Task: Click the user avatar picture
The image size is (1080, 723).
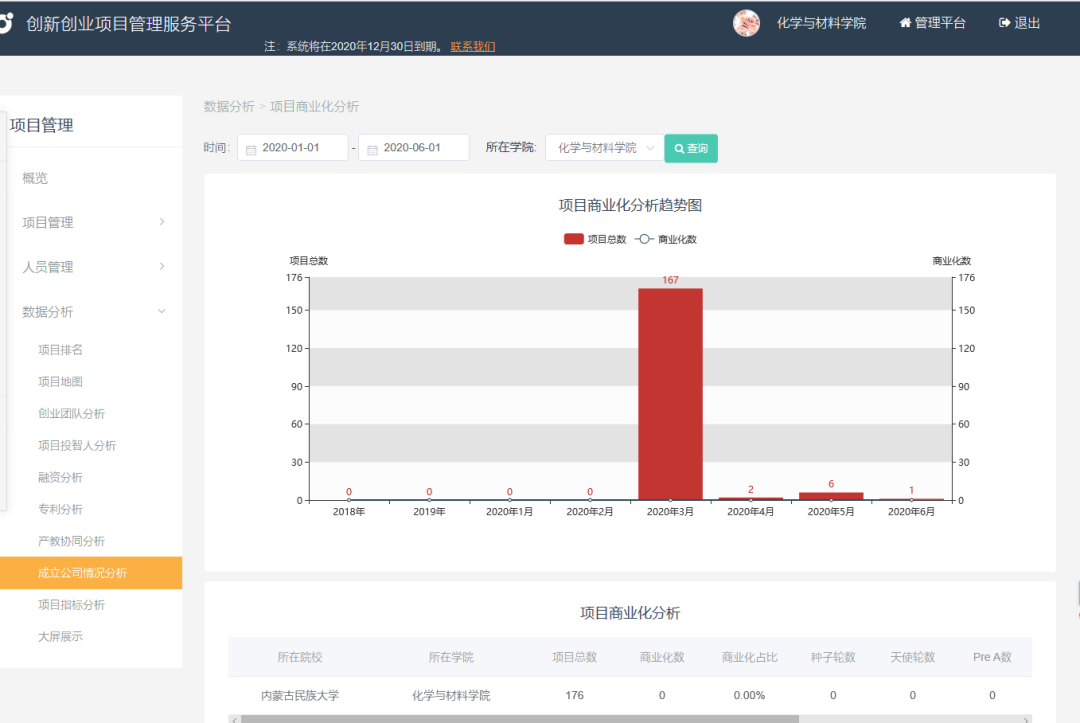Action: 746,23
